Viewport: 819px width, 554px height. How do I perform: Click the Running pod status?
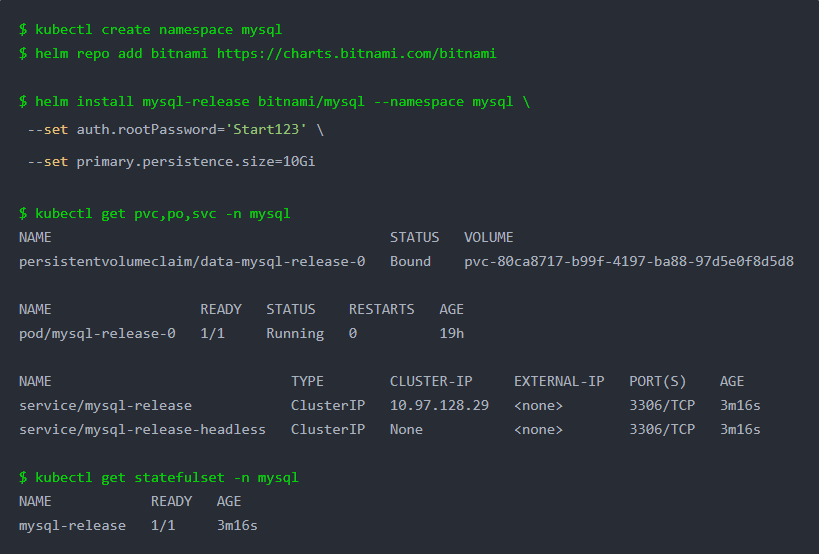click(x=295, y=334)
